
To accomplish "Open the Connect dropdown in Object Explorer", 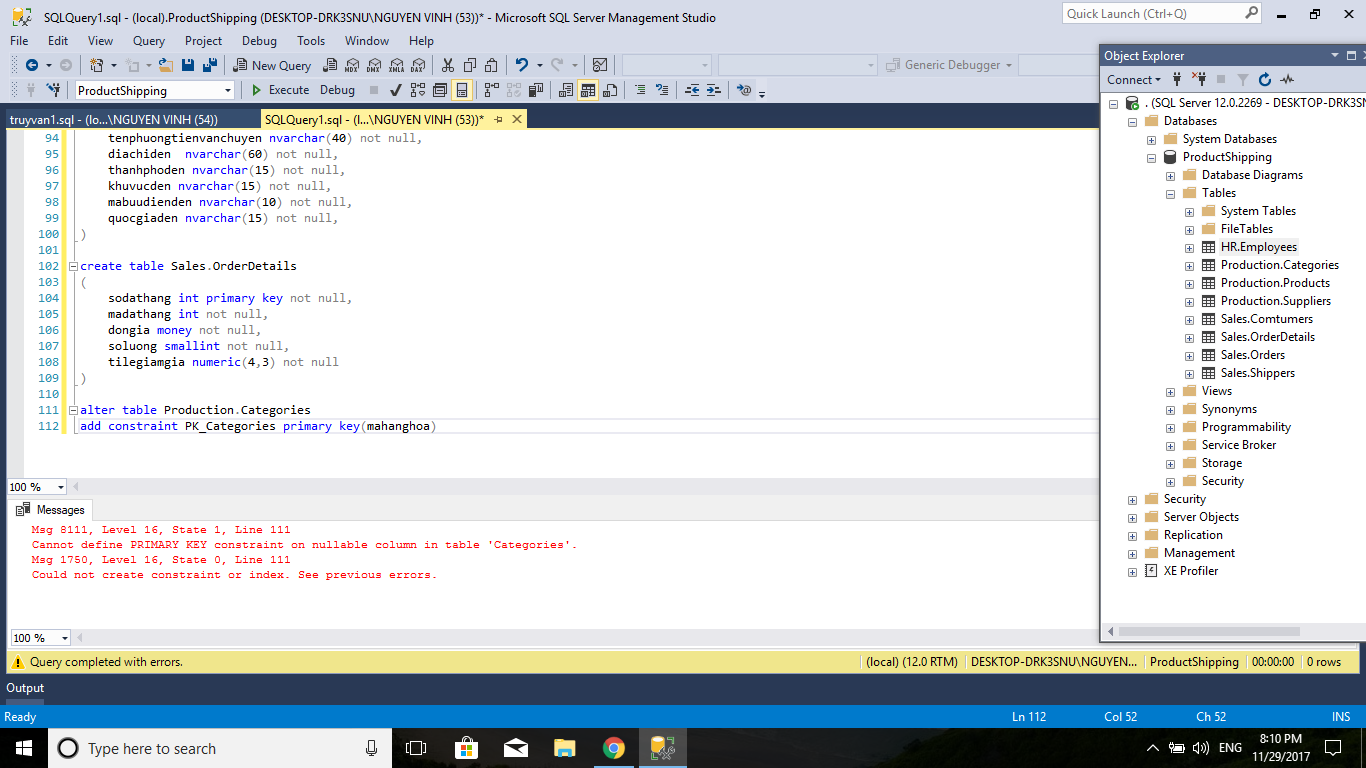I will tap(1134, 80).
